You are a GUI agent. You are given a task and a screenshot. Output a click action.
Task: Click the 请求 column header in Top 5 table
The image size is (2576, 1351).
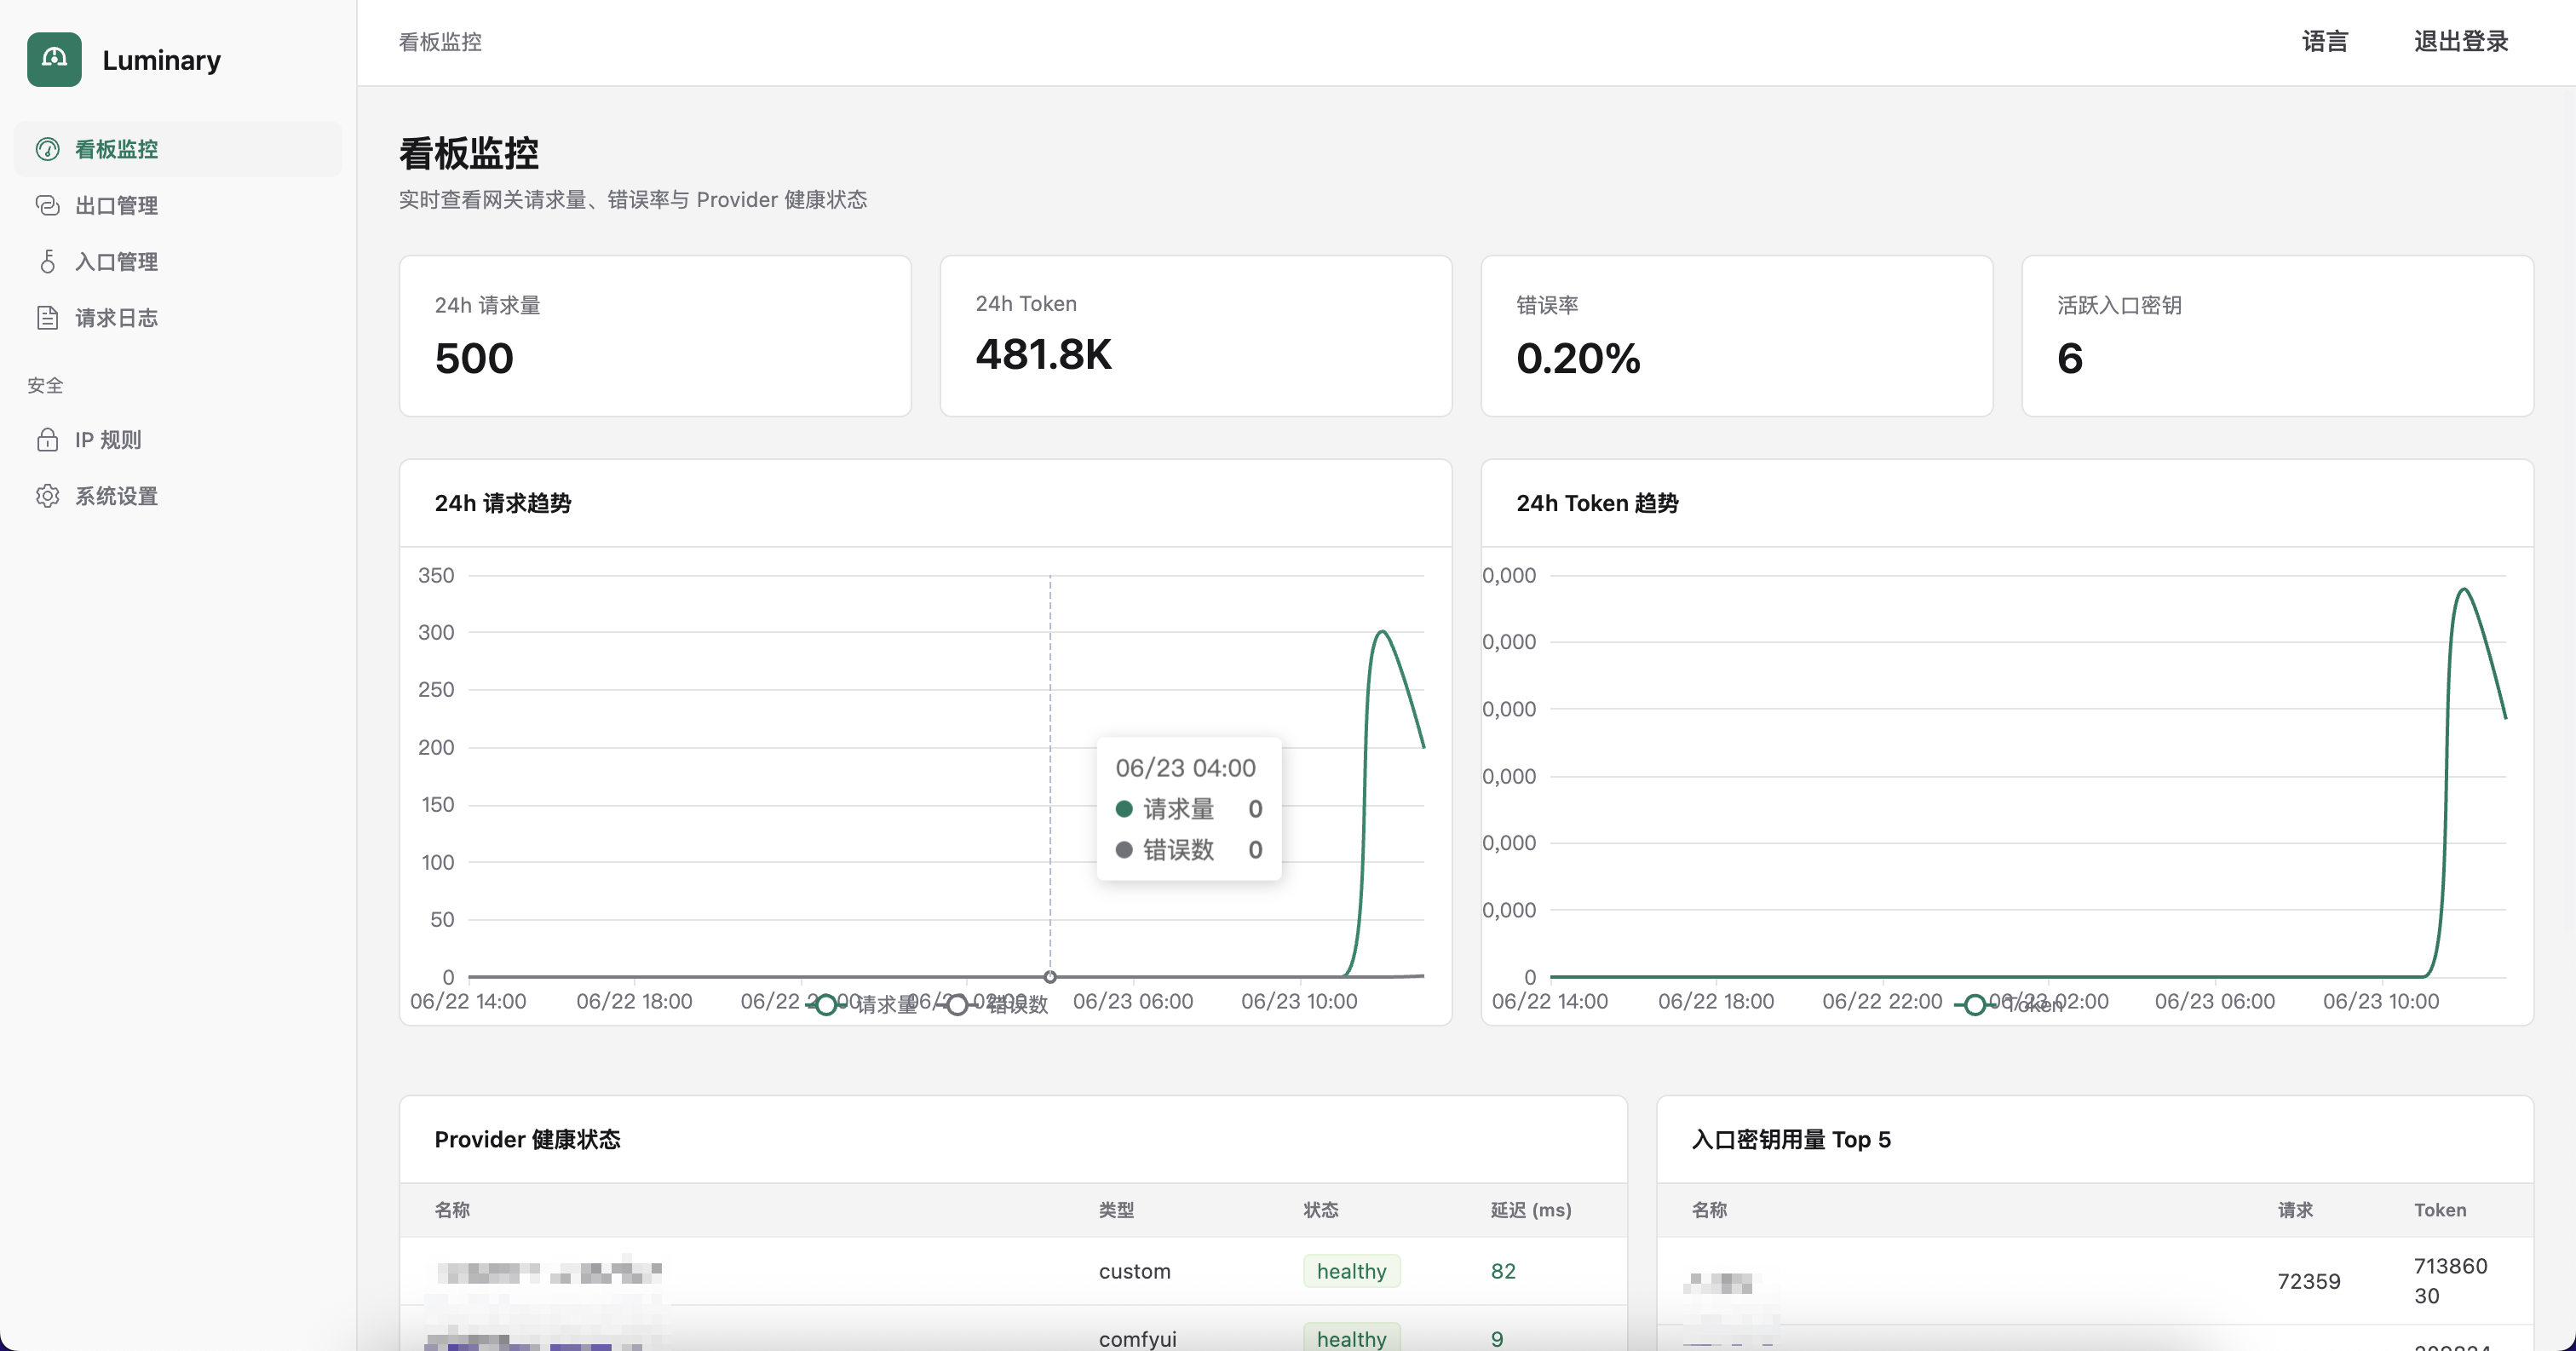(2295, 1210)
